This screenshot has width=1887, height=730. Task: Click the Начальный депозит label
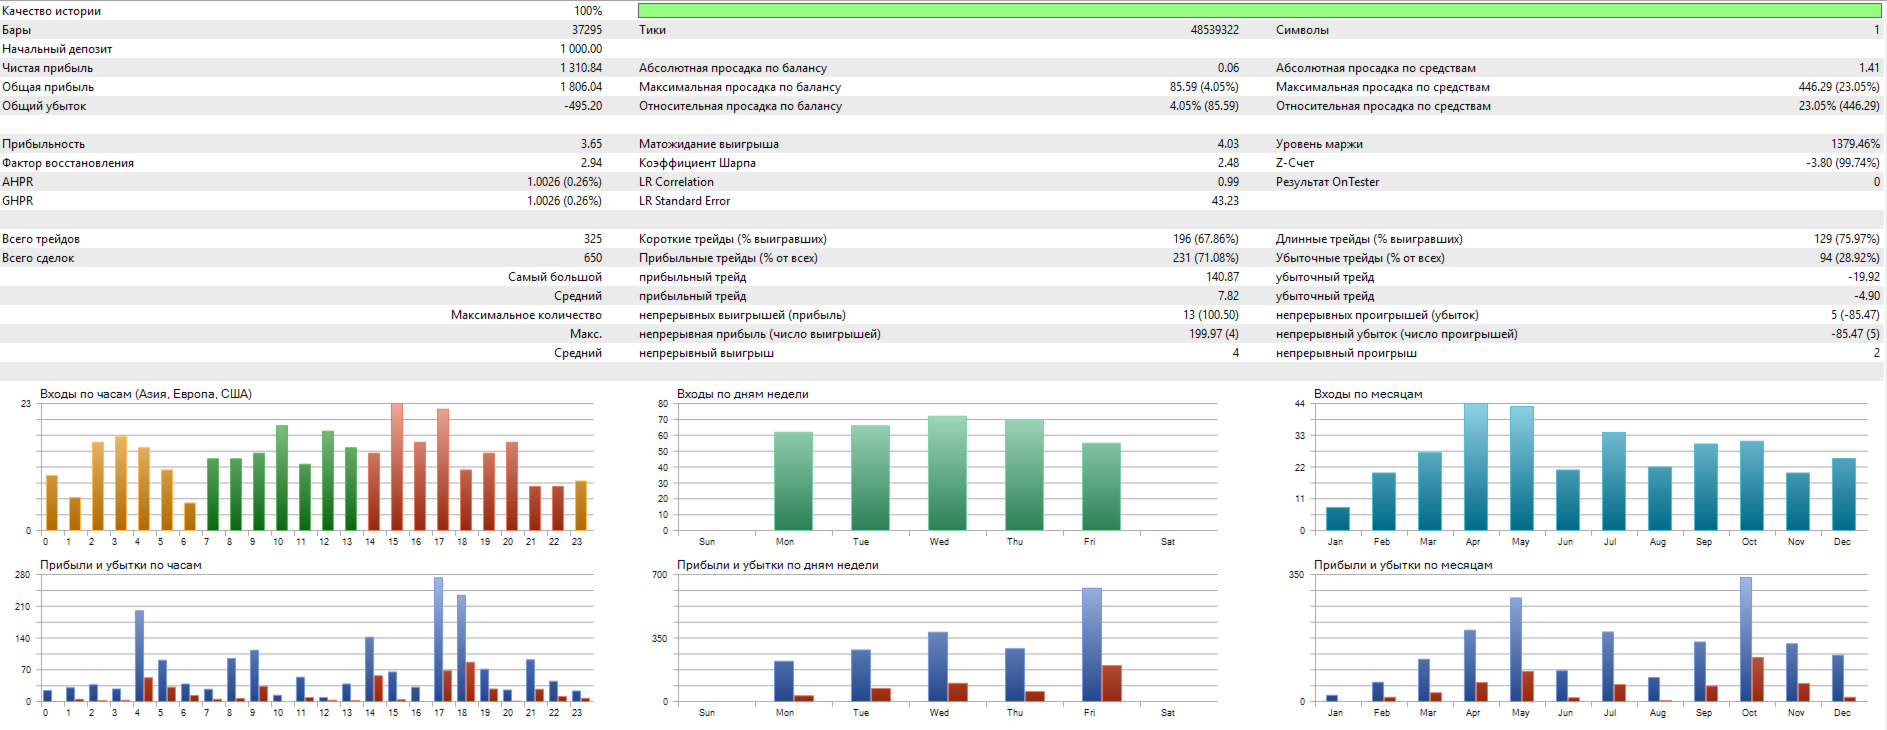57,49
